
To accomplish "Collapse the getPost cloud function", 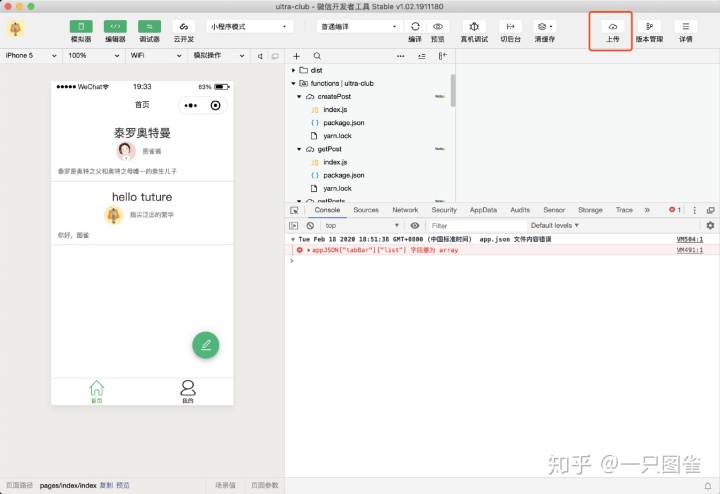I will pyautogui.click(x=299, y=149).
